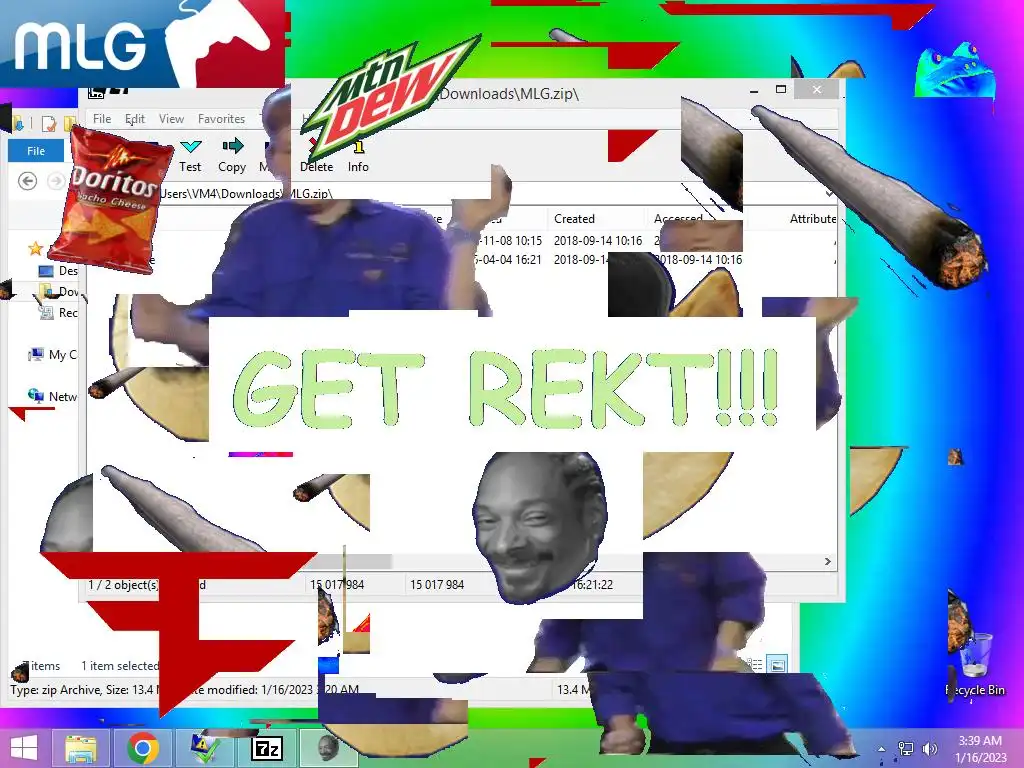1024x768 pixels.
Task: Click the '15 017 984' status value after '1 / 2 object(s)'
Action: (x=337, y=584)
